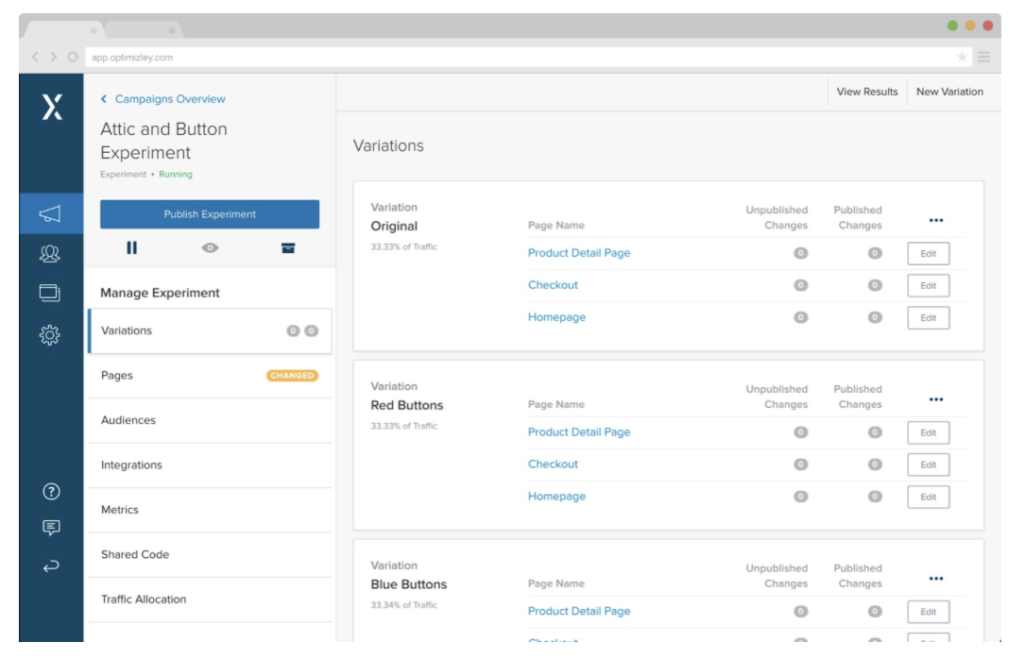This screenshot has width=1024, height=659.
Task: Click the Red Buttons variation name
Action: (407, 406)
